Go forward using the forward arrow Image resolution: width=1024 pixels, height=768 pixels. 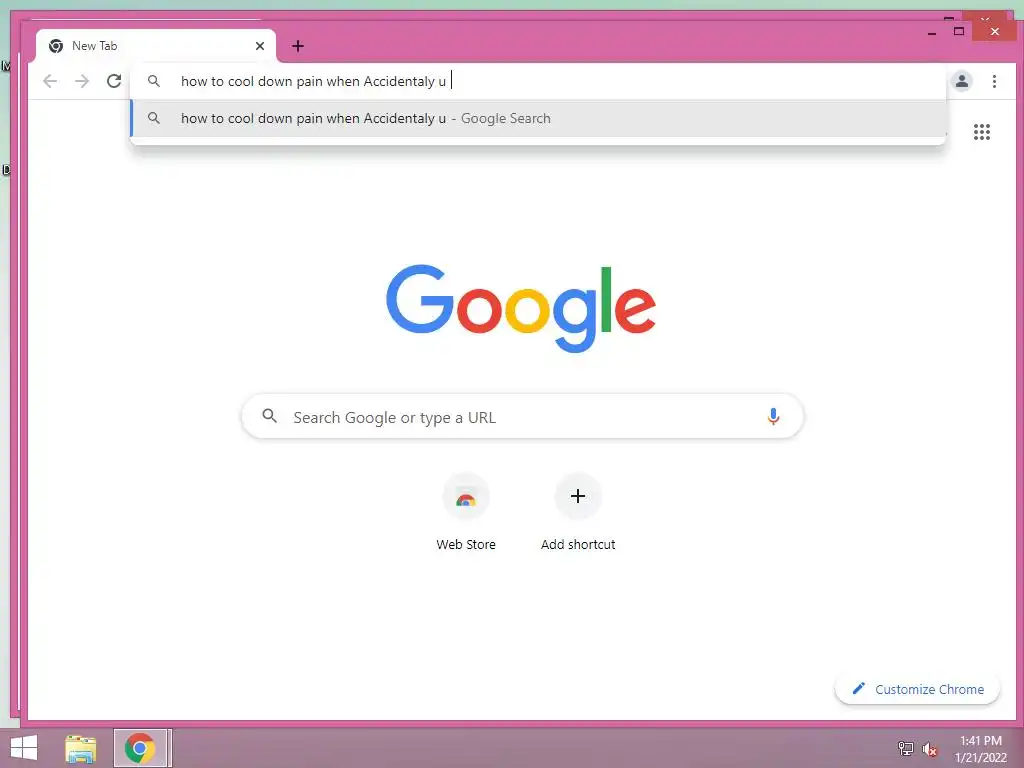click(82, 81)
